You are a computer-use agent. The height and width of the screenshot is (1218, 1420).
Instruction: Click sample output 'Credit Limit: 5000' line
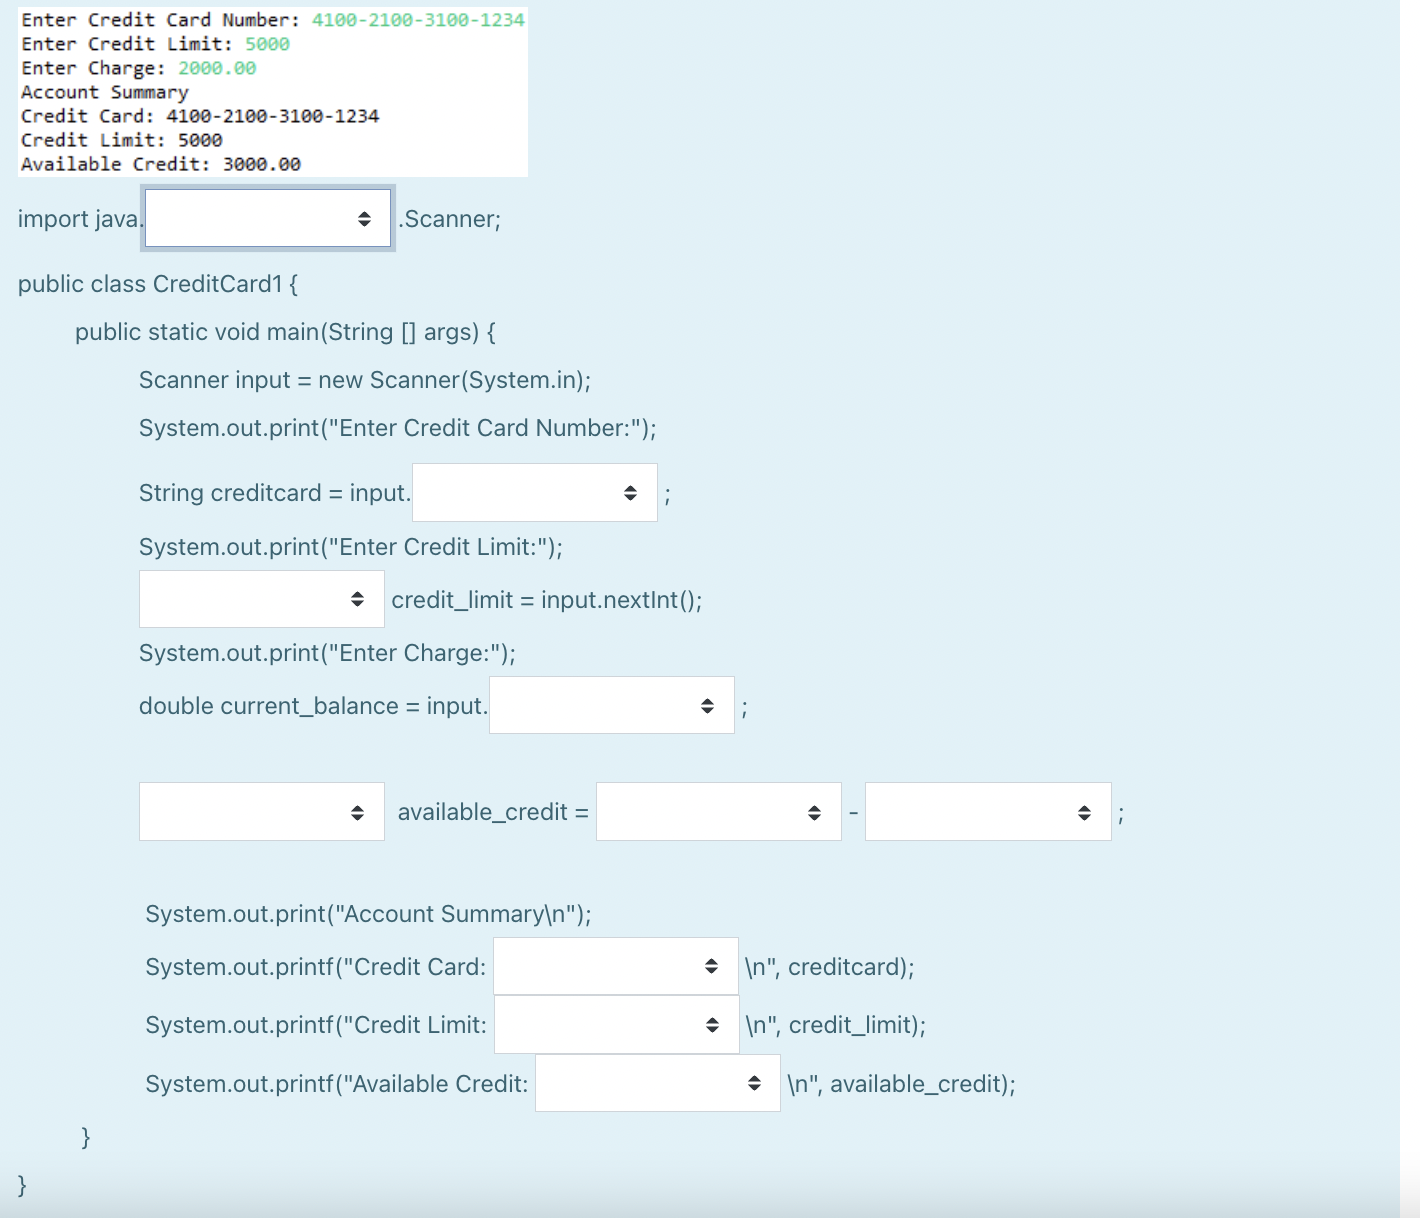[122, 140]
